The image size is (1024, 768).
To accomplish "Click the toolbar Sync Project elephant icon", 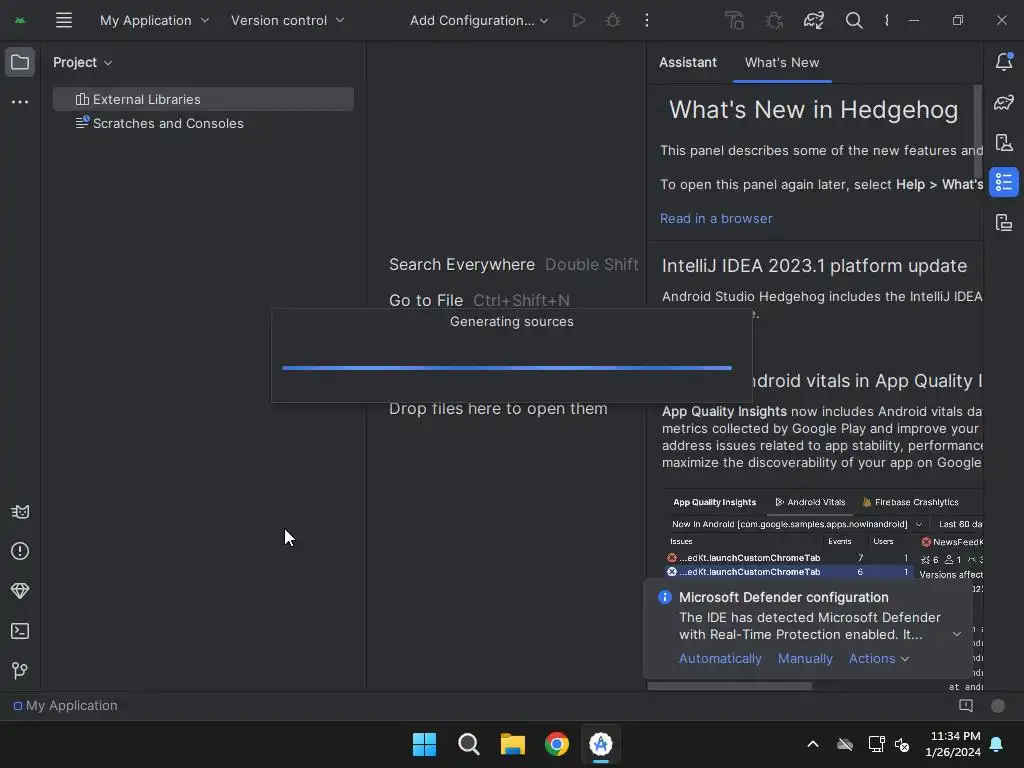I will (814, 20).
